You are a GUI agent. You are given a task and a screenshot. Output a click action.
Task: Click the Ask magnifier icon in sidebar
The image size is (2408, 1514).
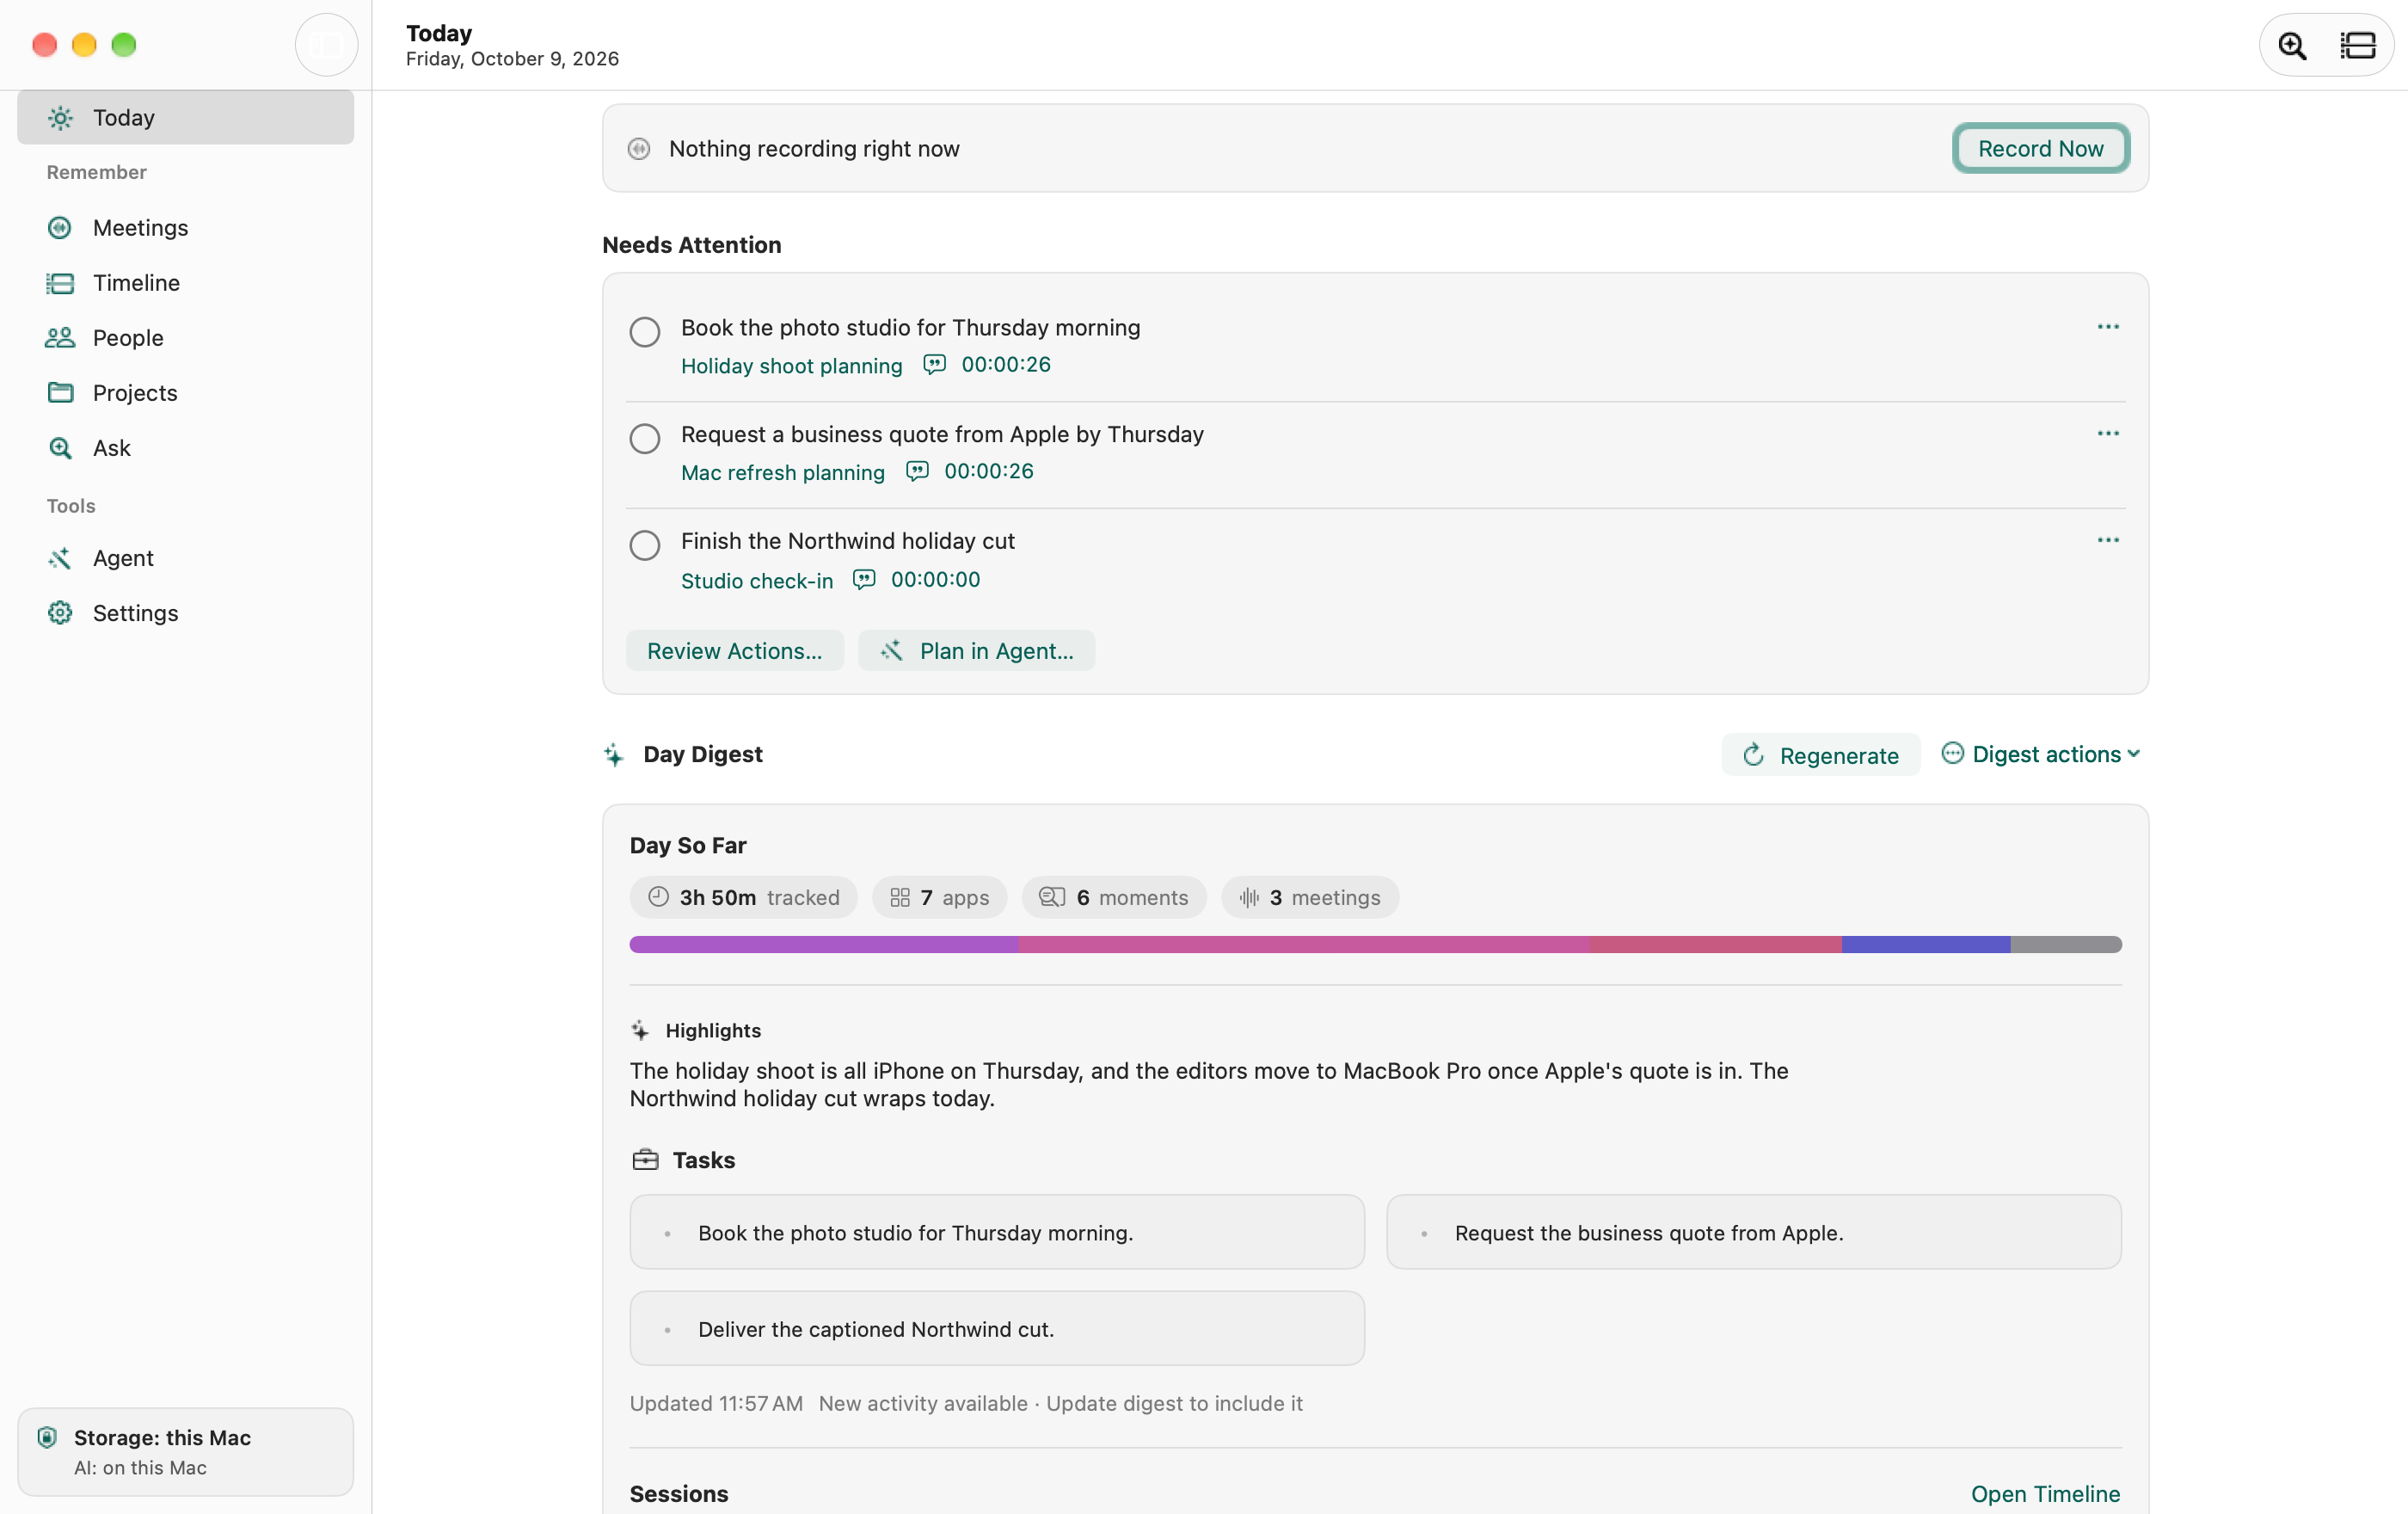click(60, 448)
